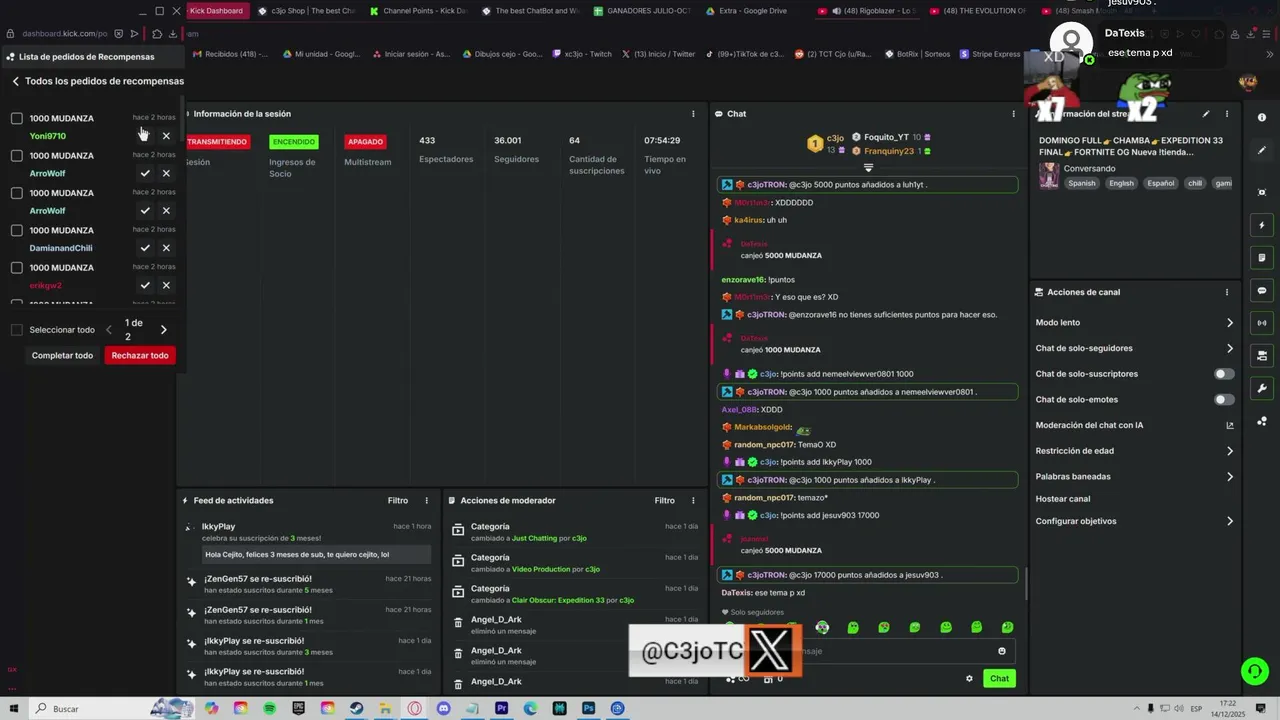This screenshot has width=1280, height=720.
Task: Send message with green Chat button
Action: [999, 678]
